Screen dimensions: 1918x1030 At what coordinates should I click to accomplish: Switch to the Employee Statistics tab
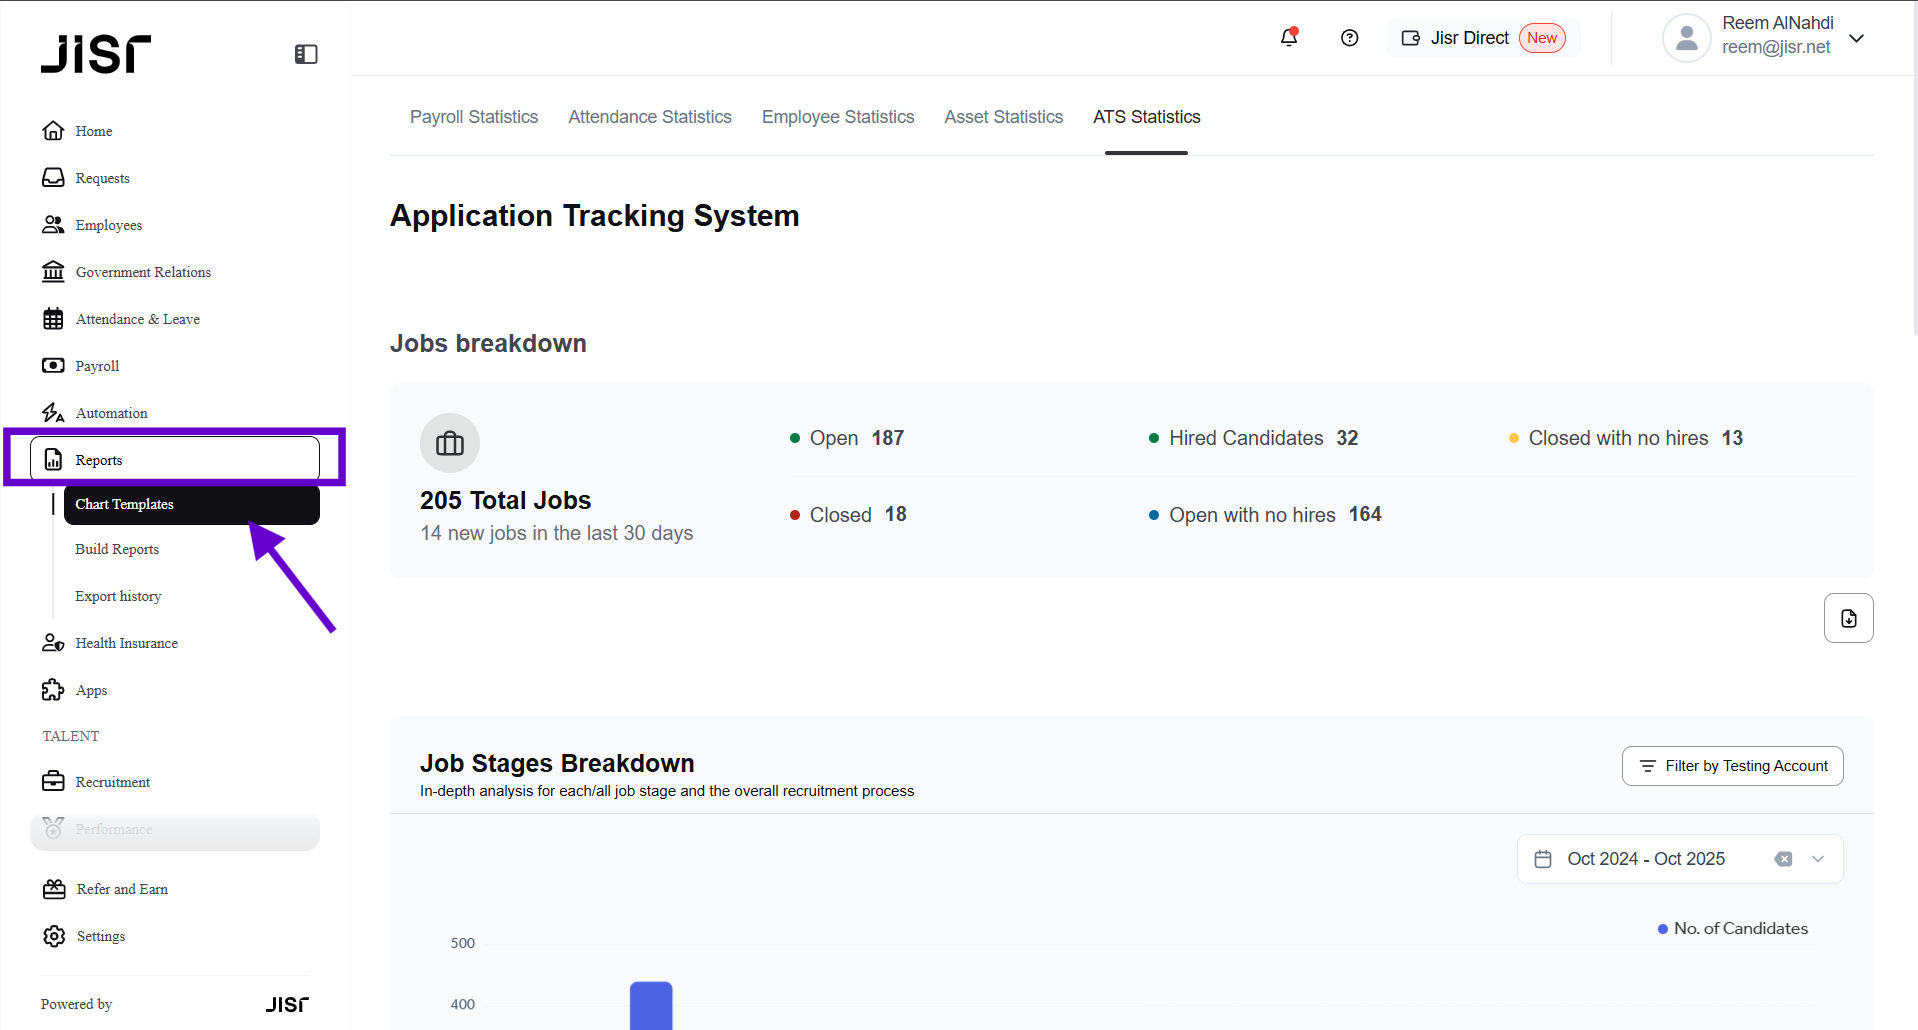point(838,117)
